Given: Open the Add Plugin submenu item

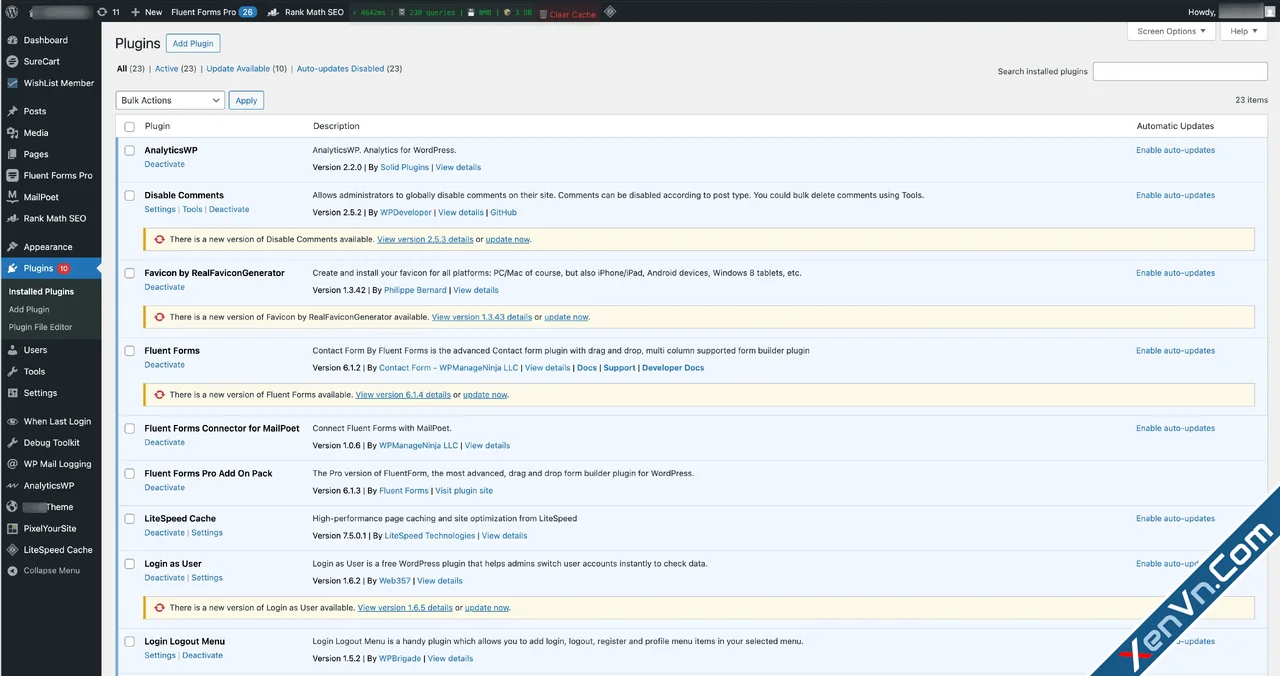Looking at the screenshot, I should (29, 309).
